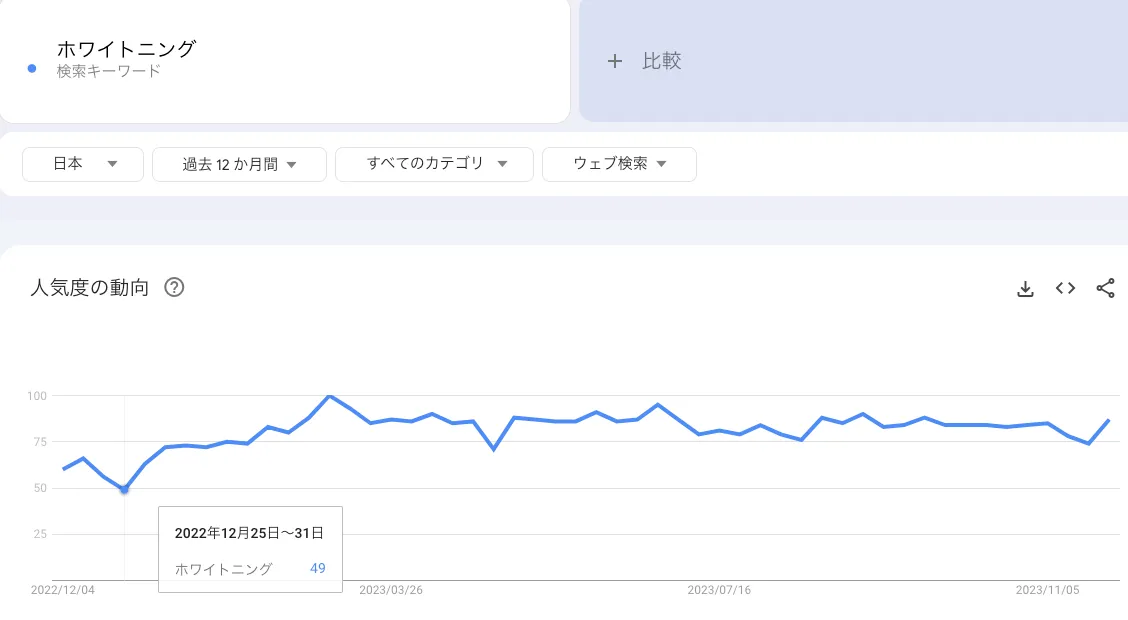The width and height of the screenshot is (1128, 620).
Task: Click the plus icon in the 比較 box
Action: 616,61
